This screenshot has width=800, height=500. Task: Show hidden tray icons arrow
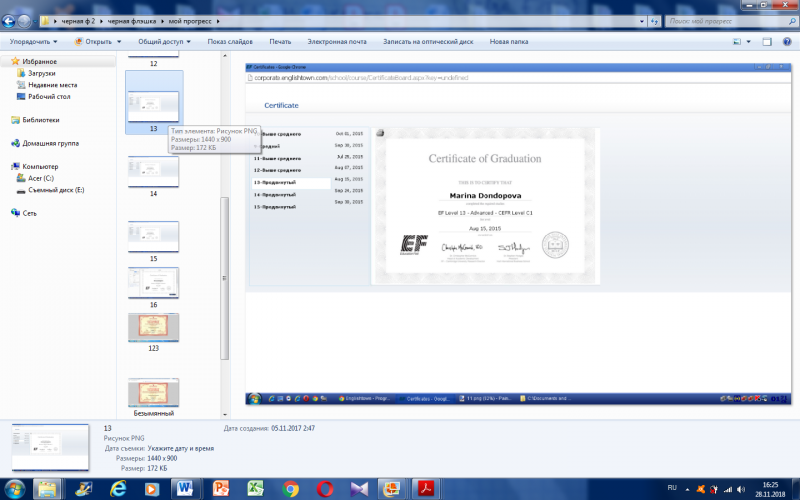click(x=687, y=489)
